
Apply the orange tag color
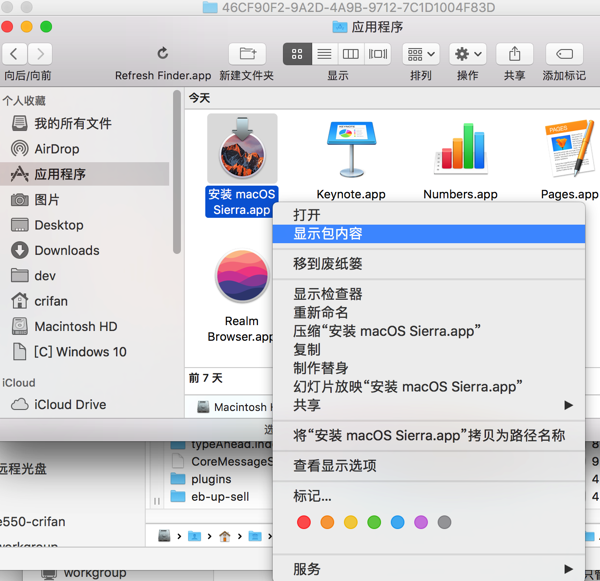click(x=327, y=522)
